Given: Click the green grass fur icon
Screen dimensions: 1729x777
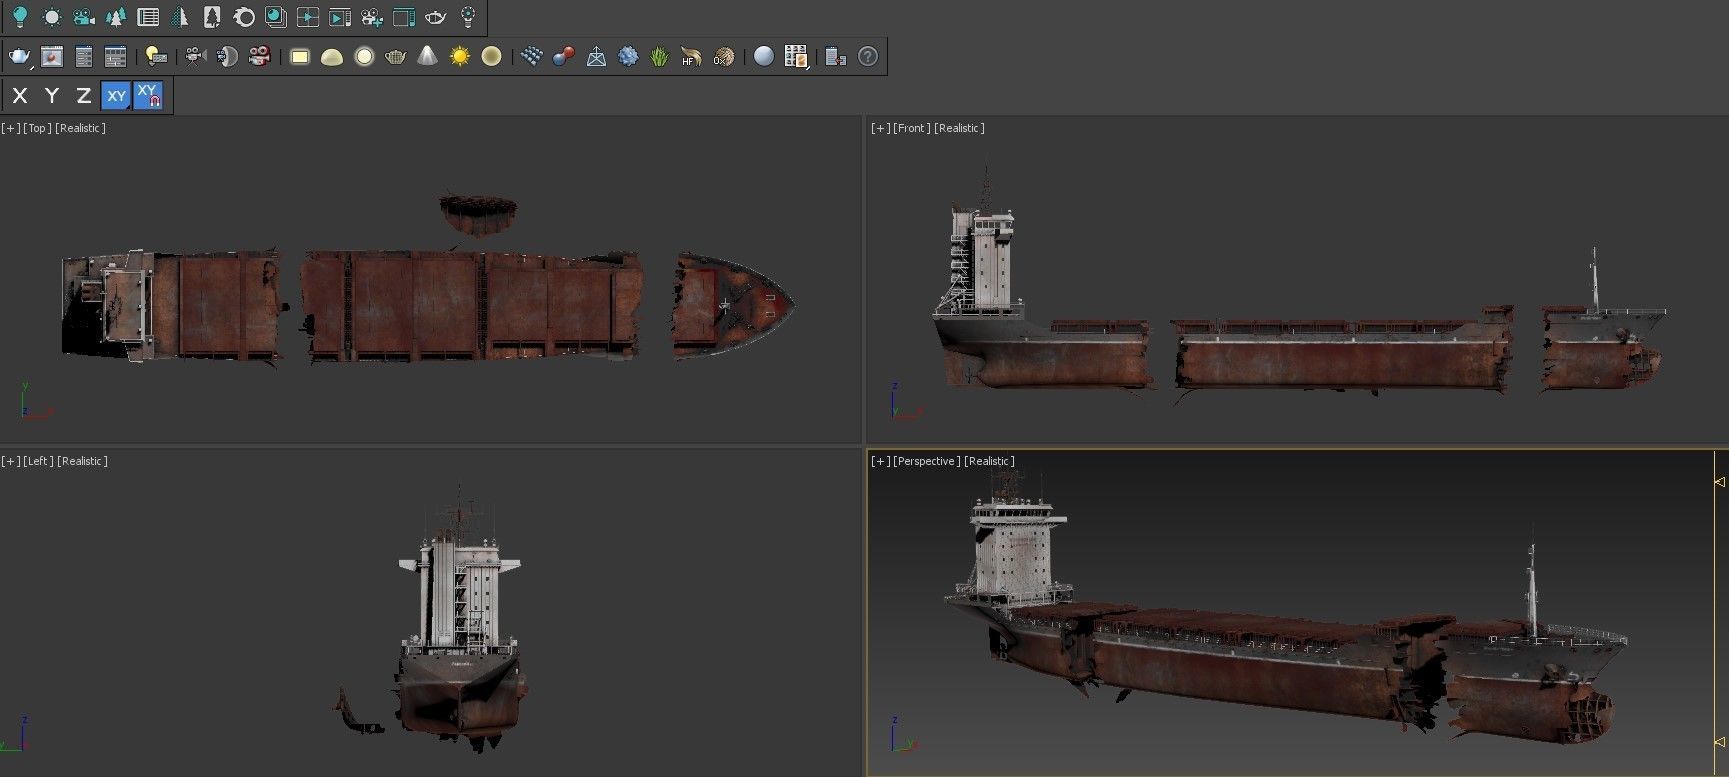Looking at the screenshot, I should coord(659,57).
